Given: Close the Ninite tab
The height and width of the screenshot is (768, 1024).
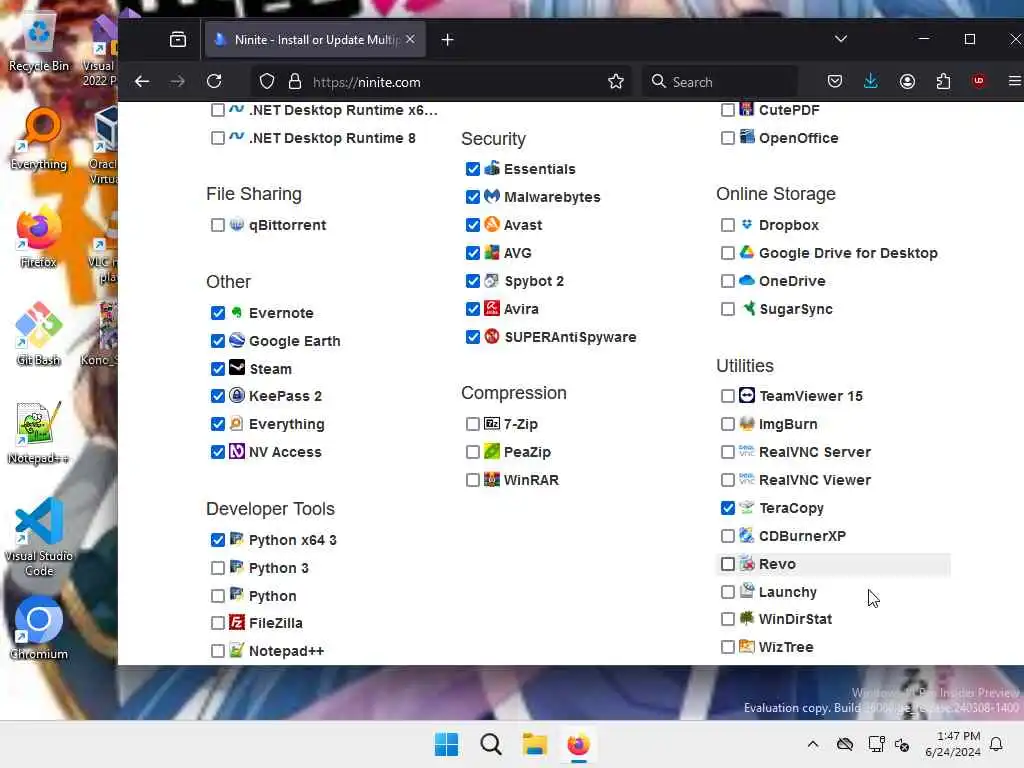Looking at the screenshot, I should [410, 39].
